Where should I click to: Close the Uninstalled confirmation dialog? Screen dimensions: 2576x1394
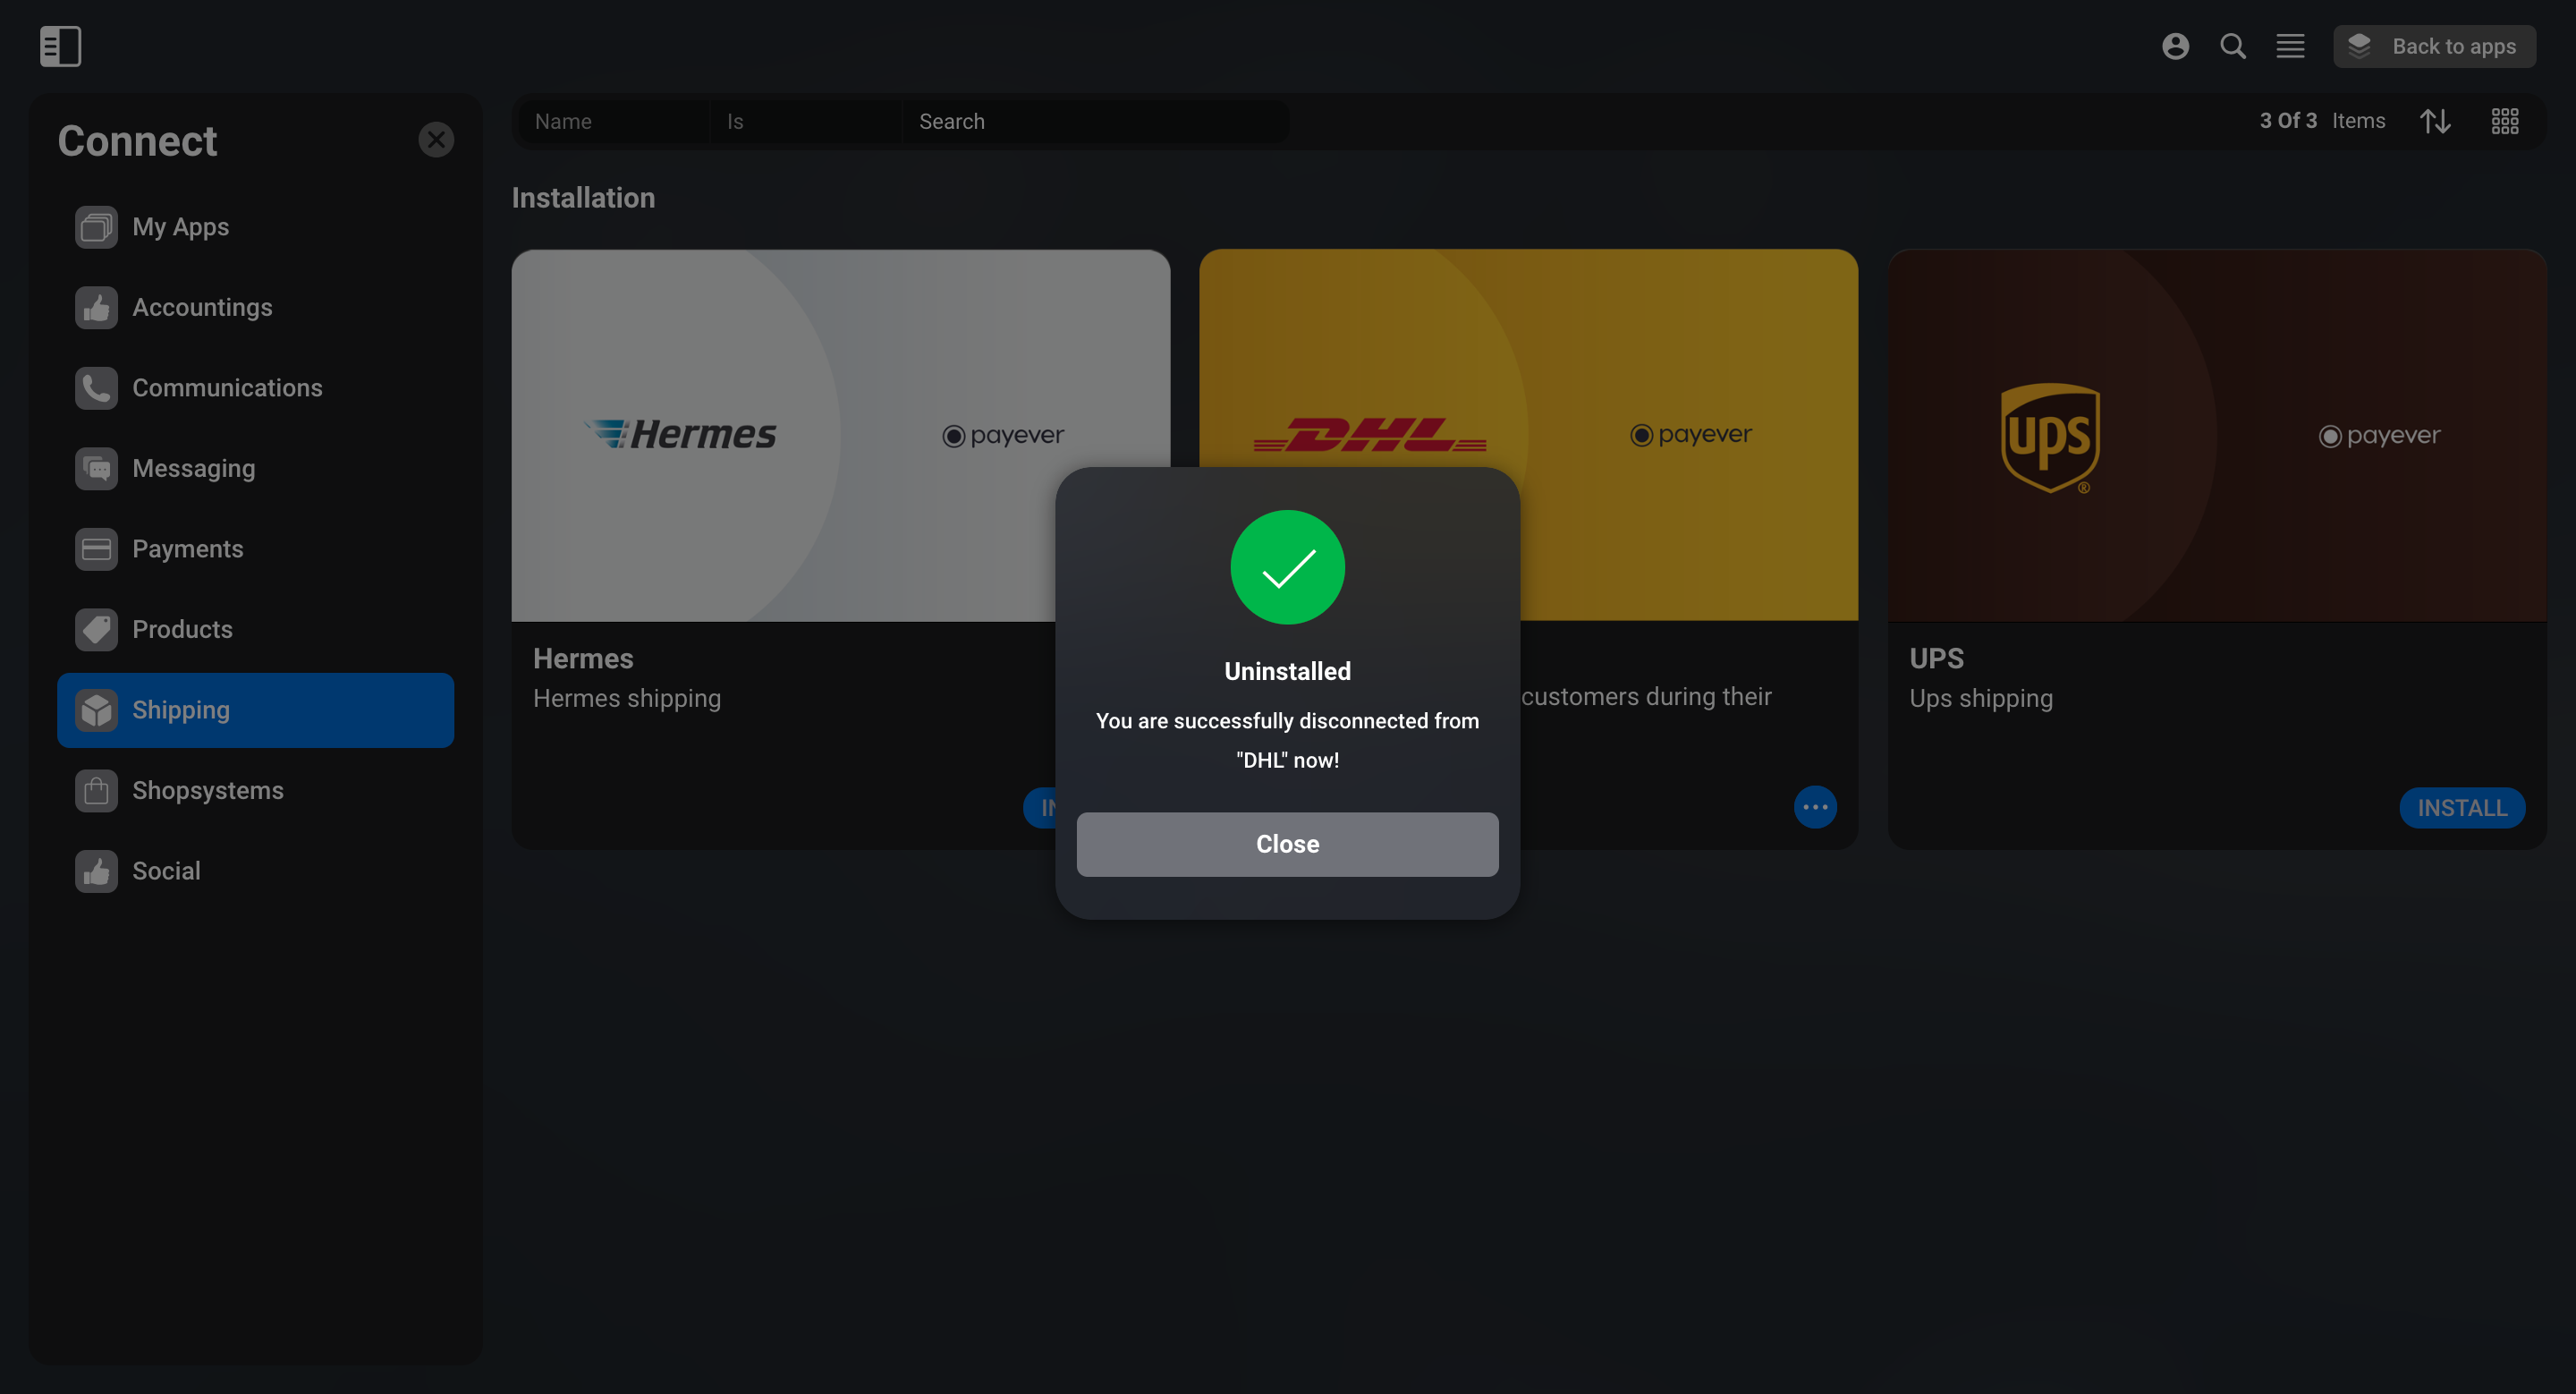(x=1287, y=844)
